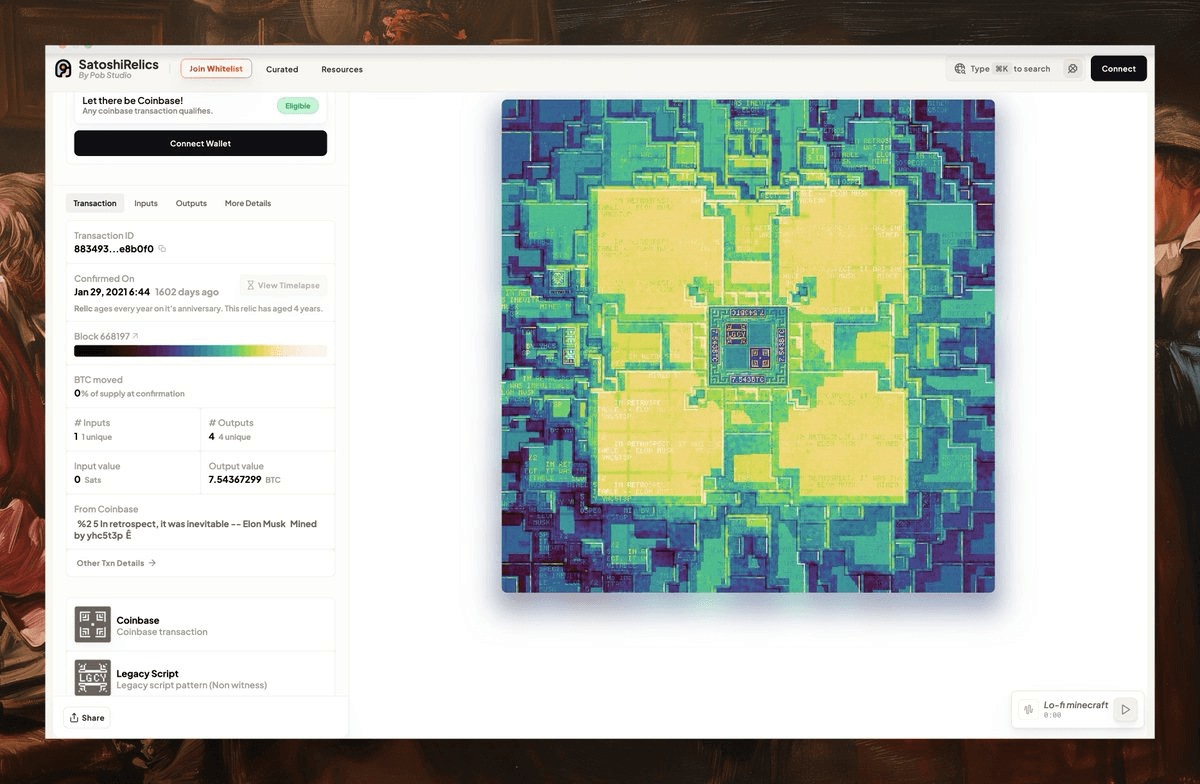Click the globe icon in search bar
1200x784 pixels.
pos(960,69)
